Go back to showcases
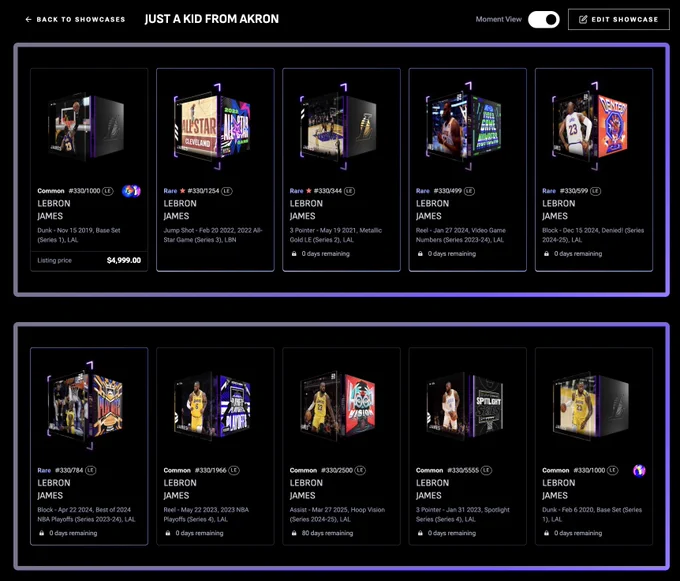Image resolution: width=680 pixels, height=581 pixels. coord(75,20)
